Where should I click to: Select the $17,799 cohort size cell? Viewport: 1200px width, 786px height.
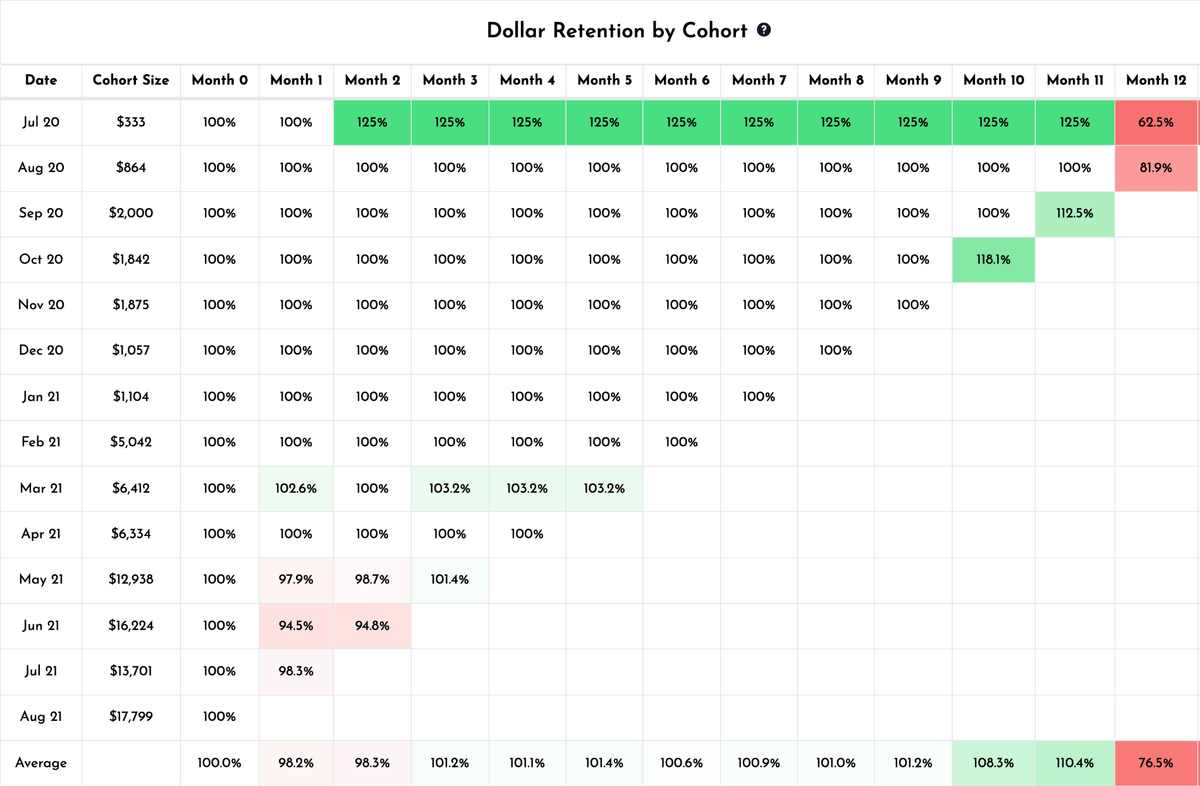pos(131,717)
